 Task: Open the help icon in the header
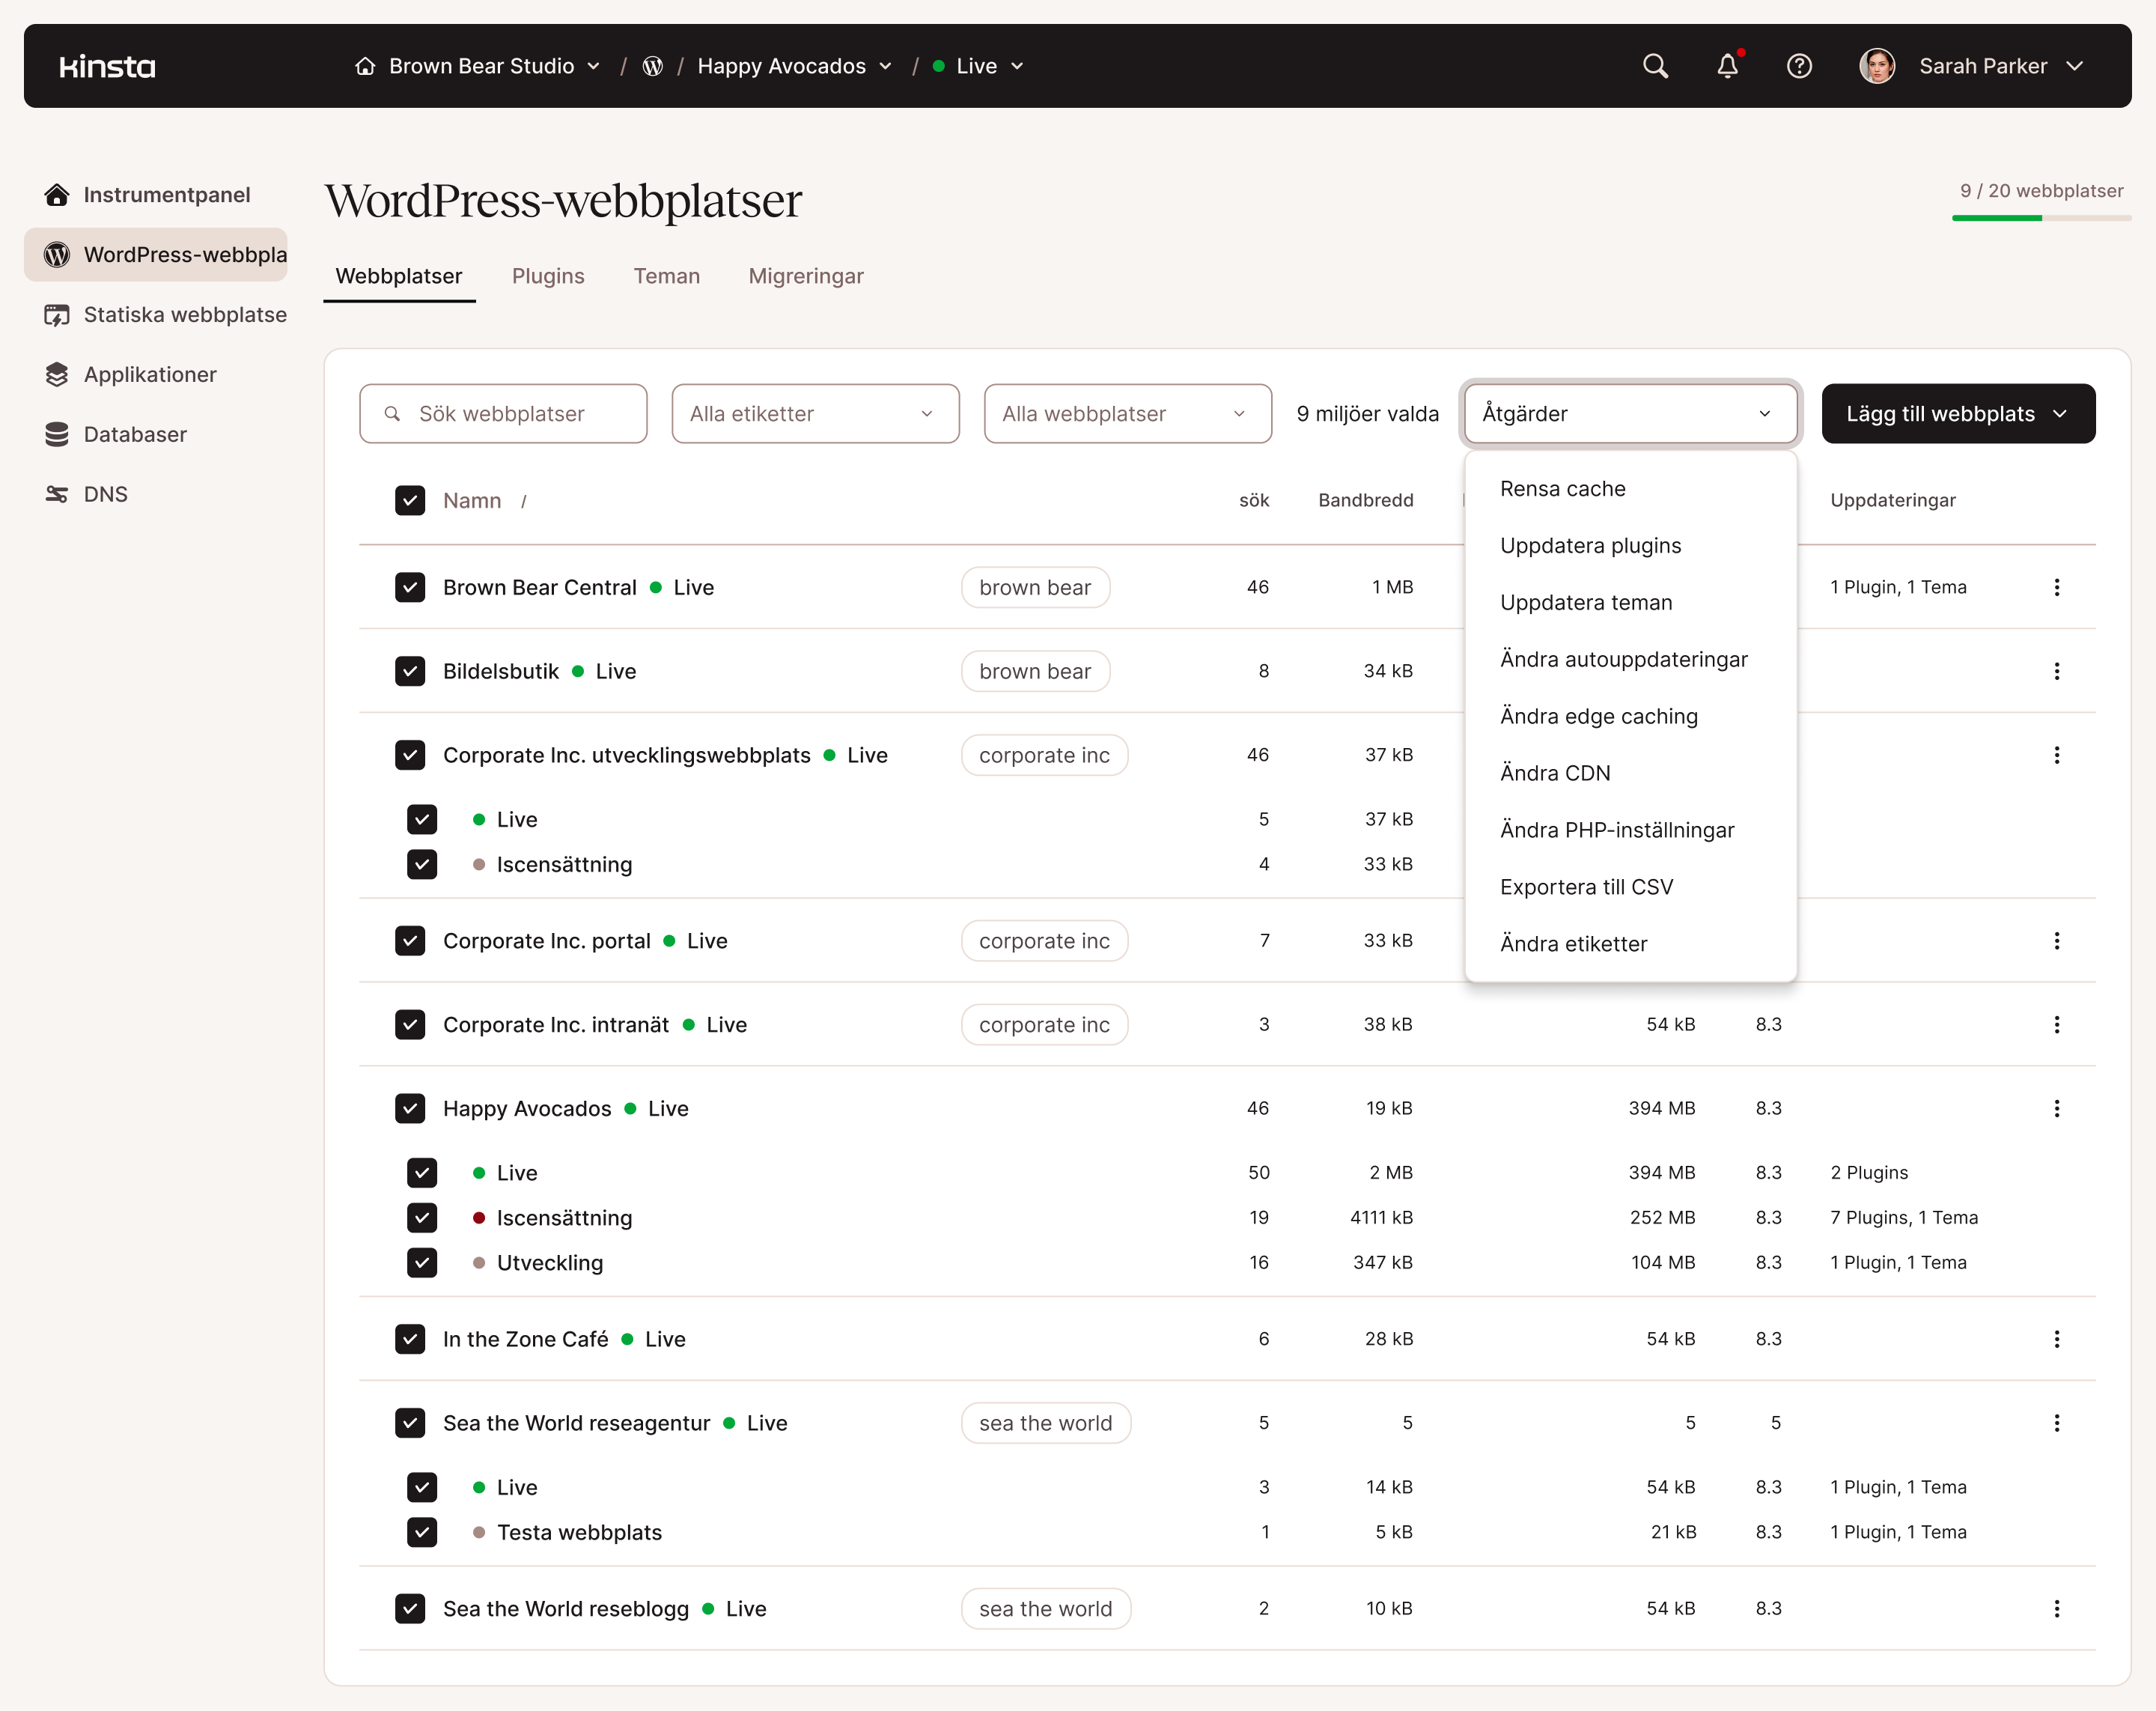pos(1799,66)
